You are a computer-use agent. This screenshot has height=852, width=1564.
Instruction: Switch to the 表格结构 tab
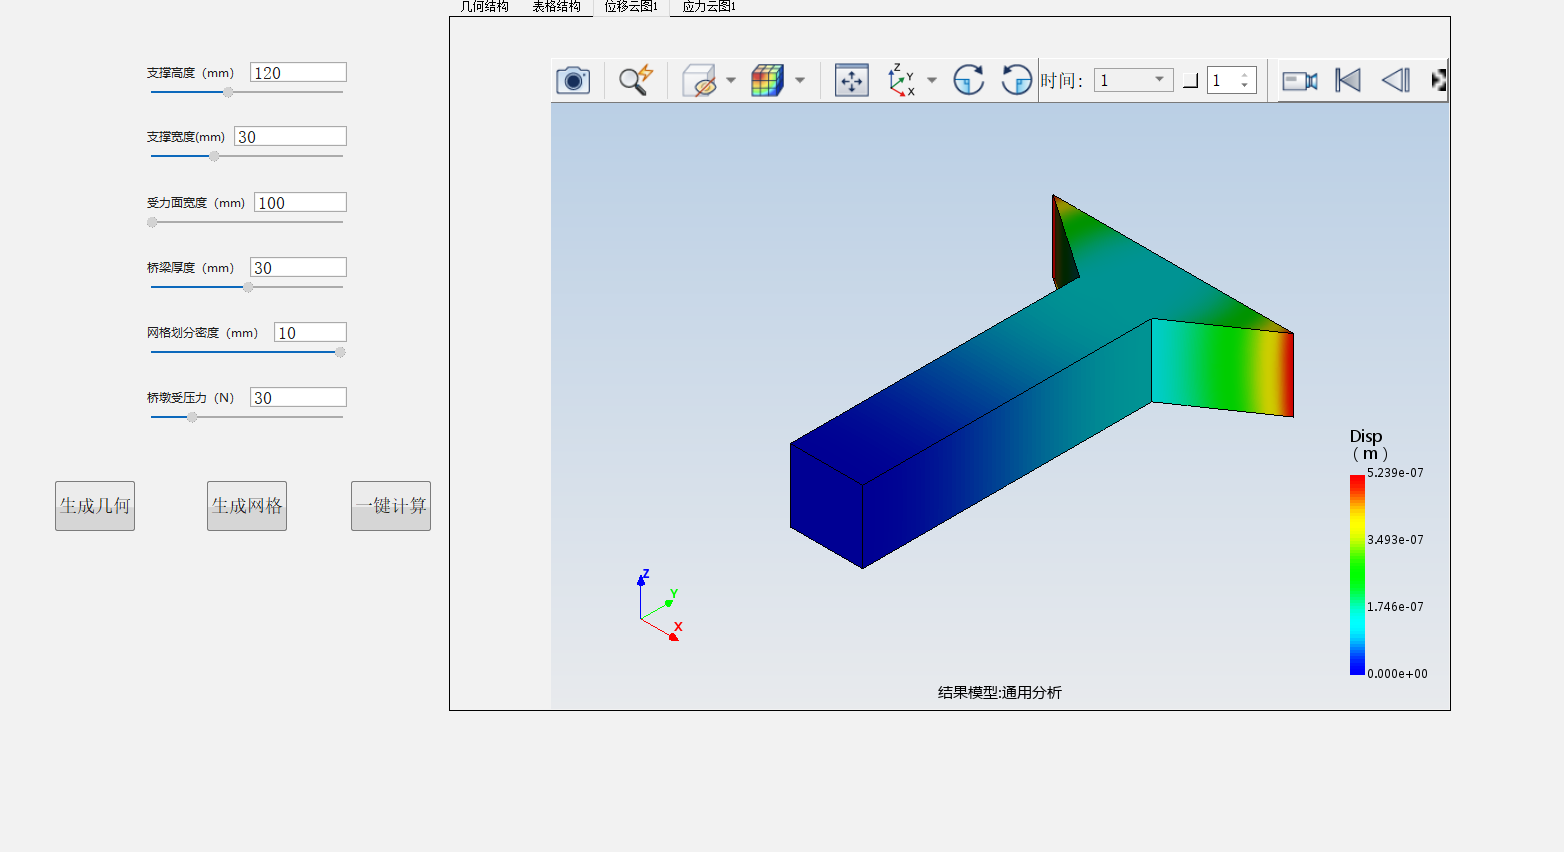(x=556, y=7)
